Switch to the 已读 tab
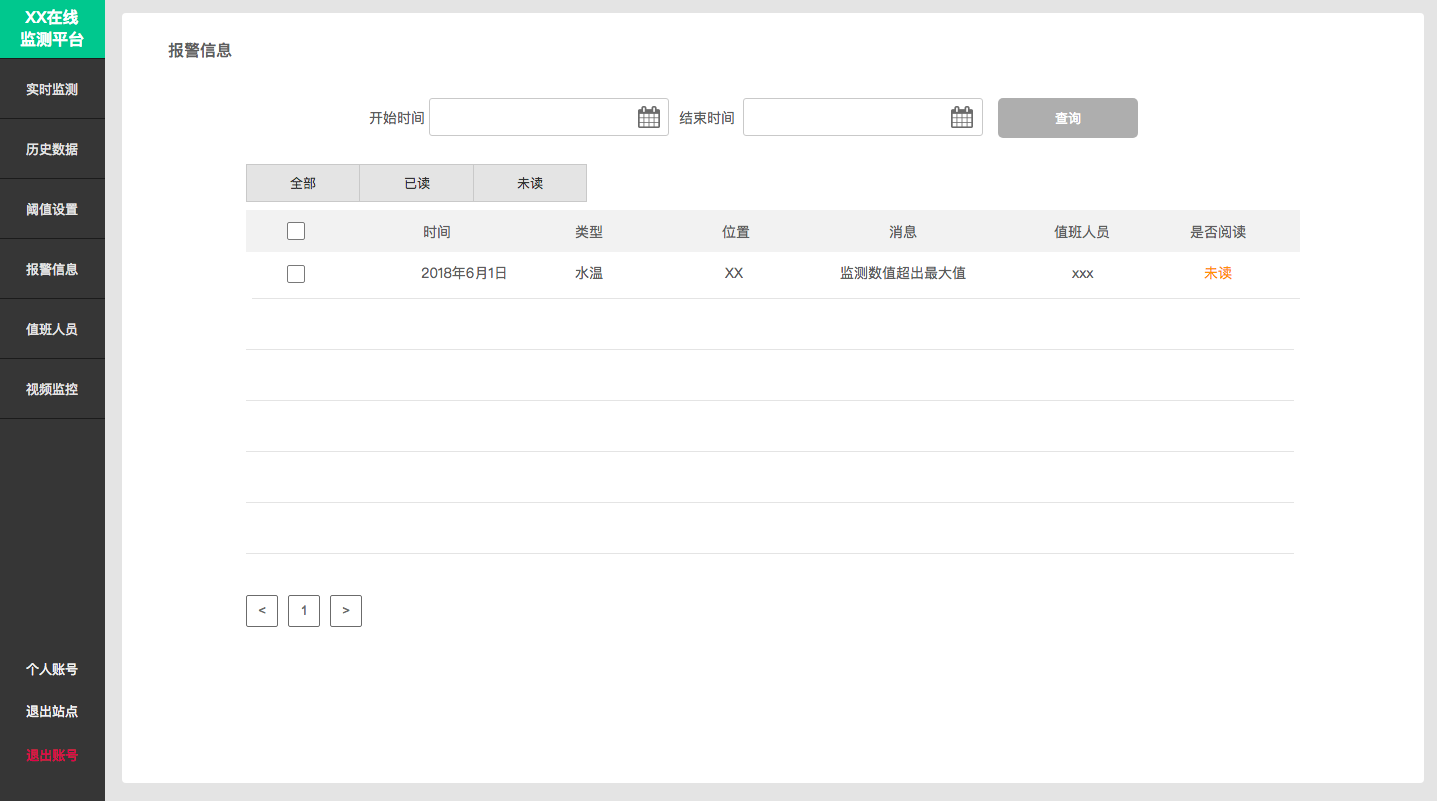 tap(417, 183)
